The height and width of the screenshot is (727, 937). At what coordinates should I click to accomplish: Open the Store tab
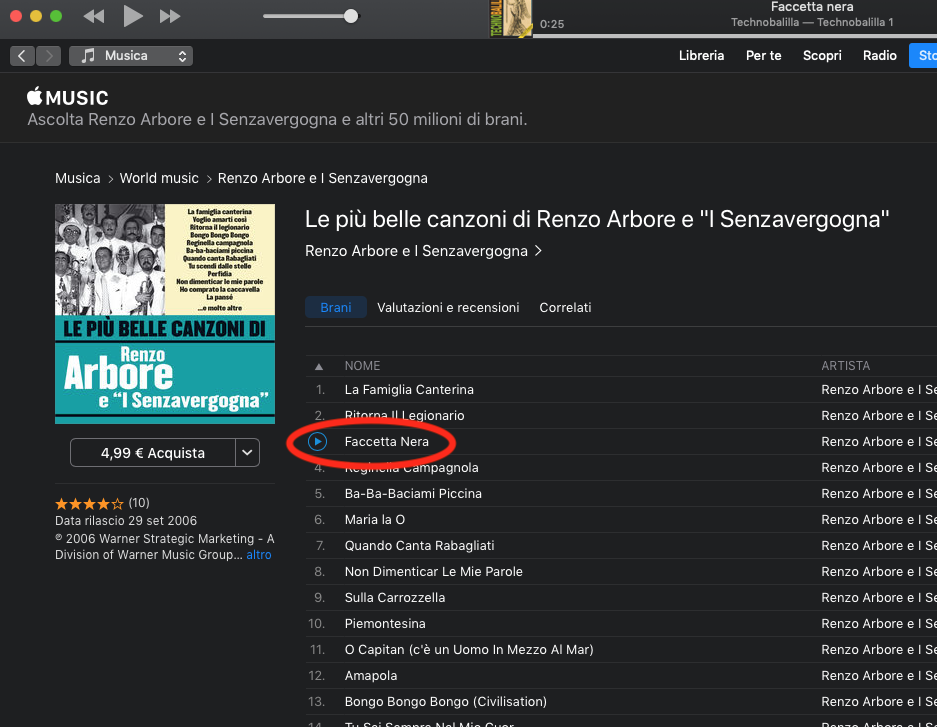(x=923, y=56)
